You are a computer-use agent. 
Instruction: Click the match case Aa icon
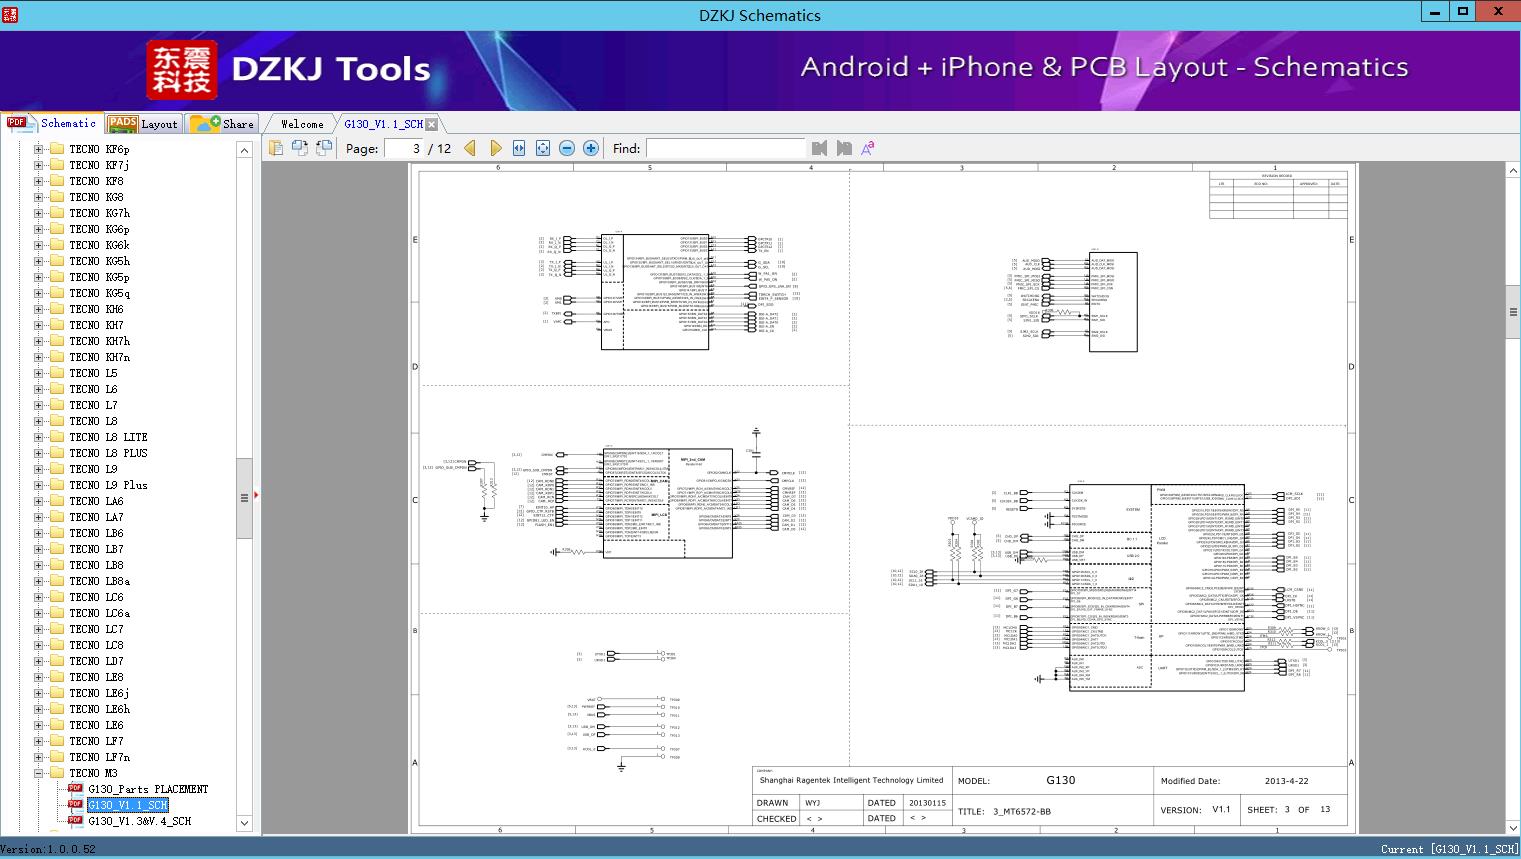coord(868,148)
